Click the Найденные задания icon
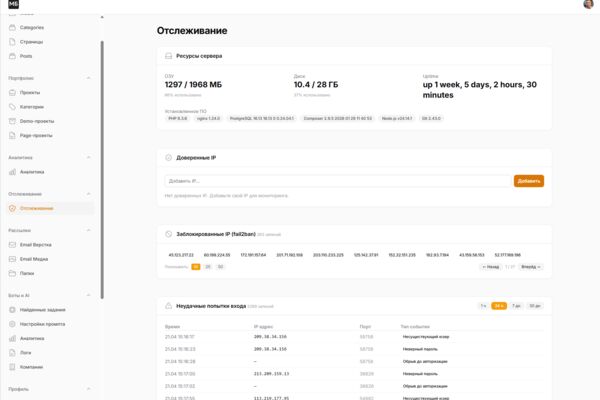 12,310
